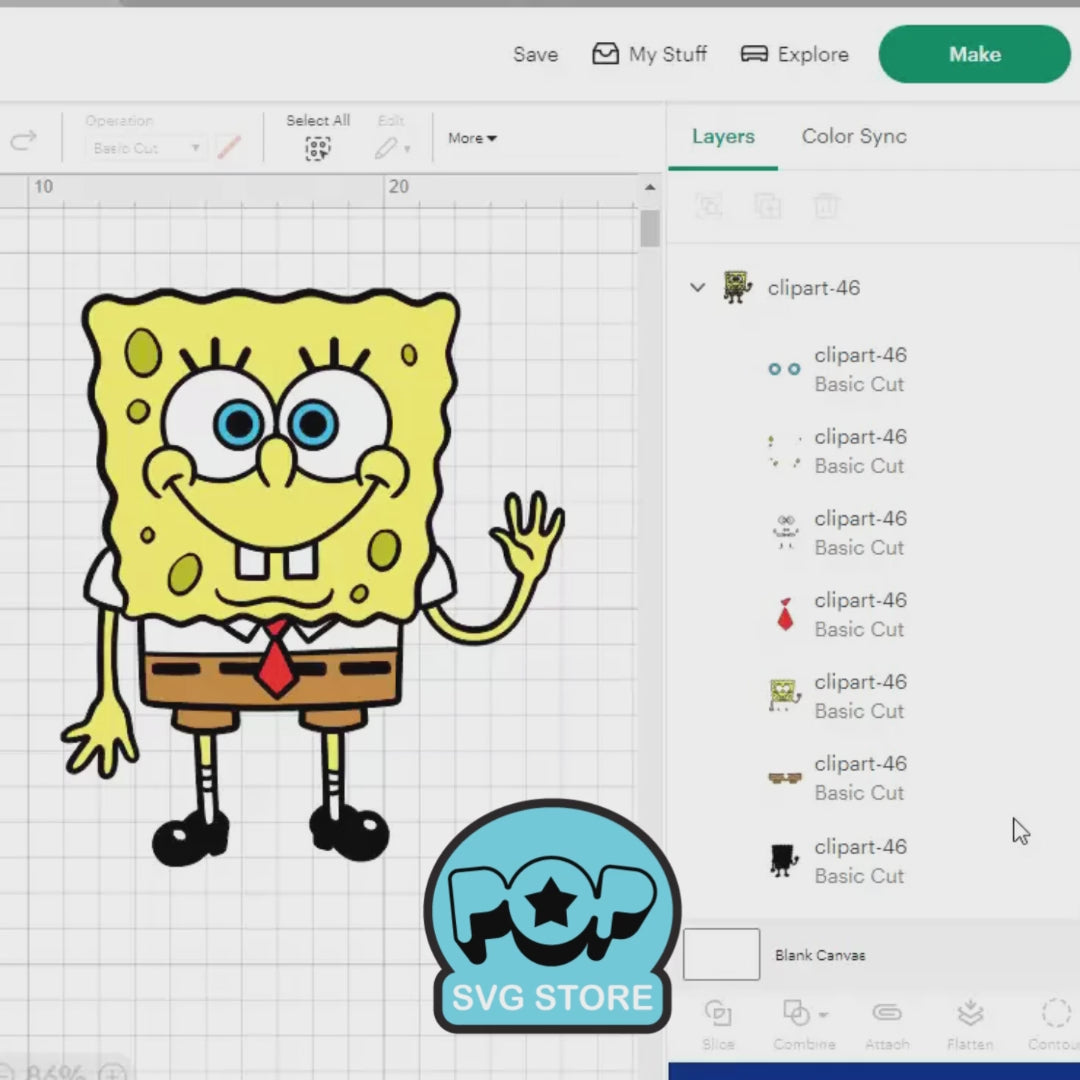This screenshot has width=1080, height=1080.
Task: Collapse the clipart-46 group chevron
Action: tap(698, 287)
